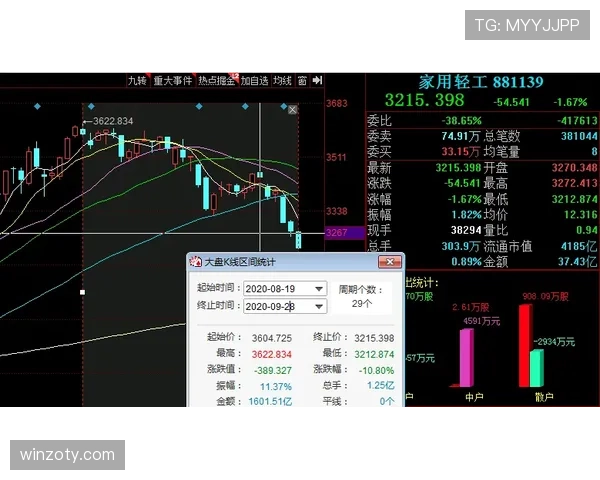Click the 总笔数 value 381044

click(579, 136)
